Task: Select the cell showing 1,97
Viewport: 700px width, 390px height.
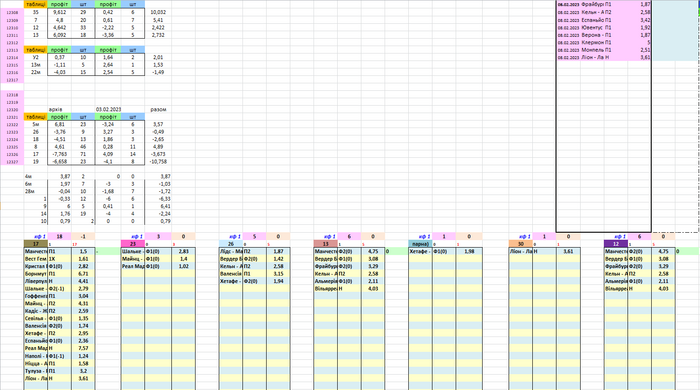Action: click(x=59, y=184)
